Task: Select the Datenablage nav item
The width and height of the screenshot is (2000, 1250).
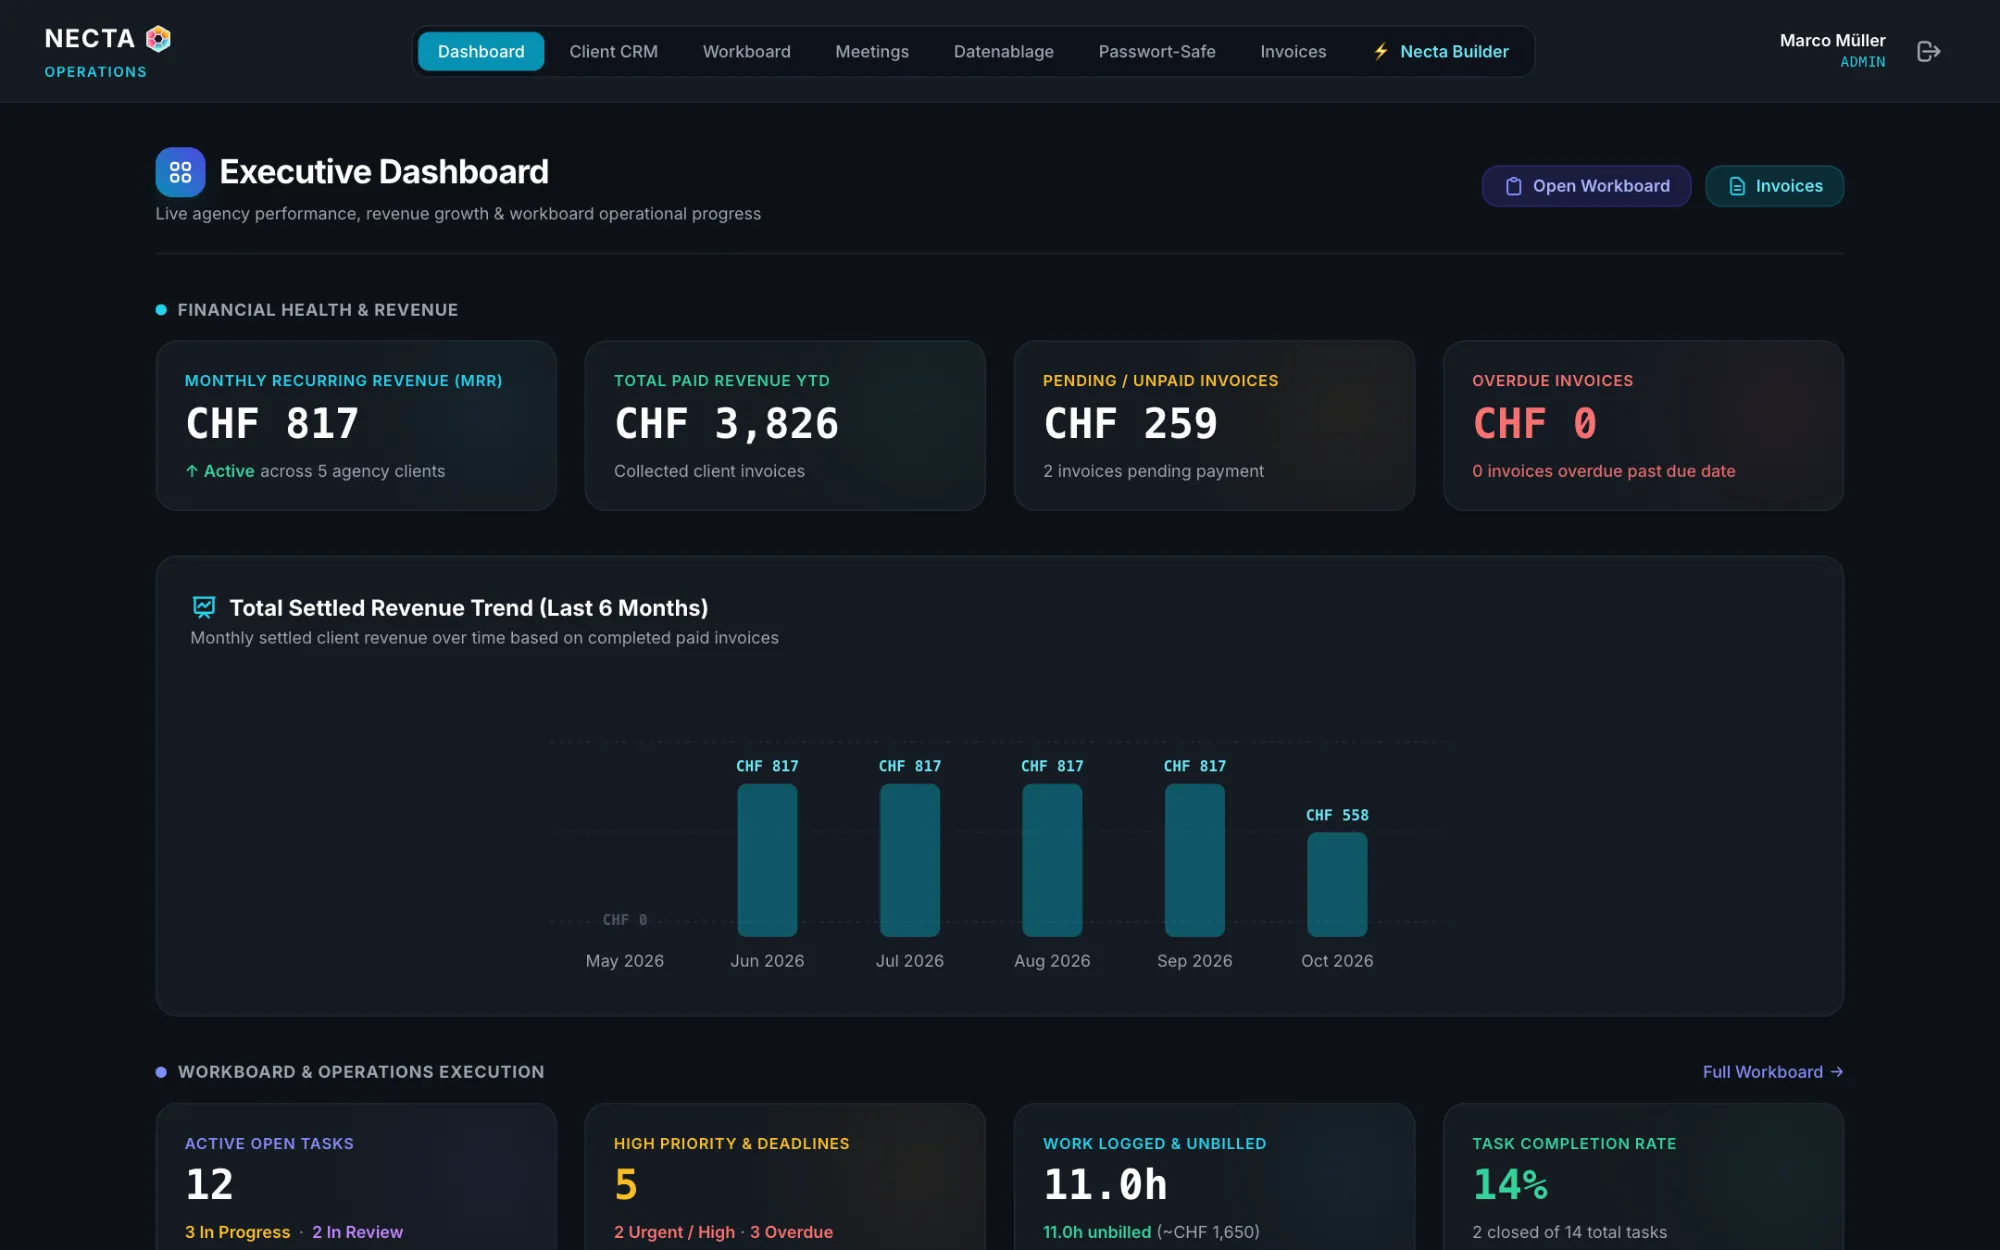Action: pyautogui.click(x=1003, y=51)
